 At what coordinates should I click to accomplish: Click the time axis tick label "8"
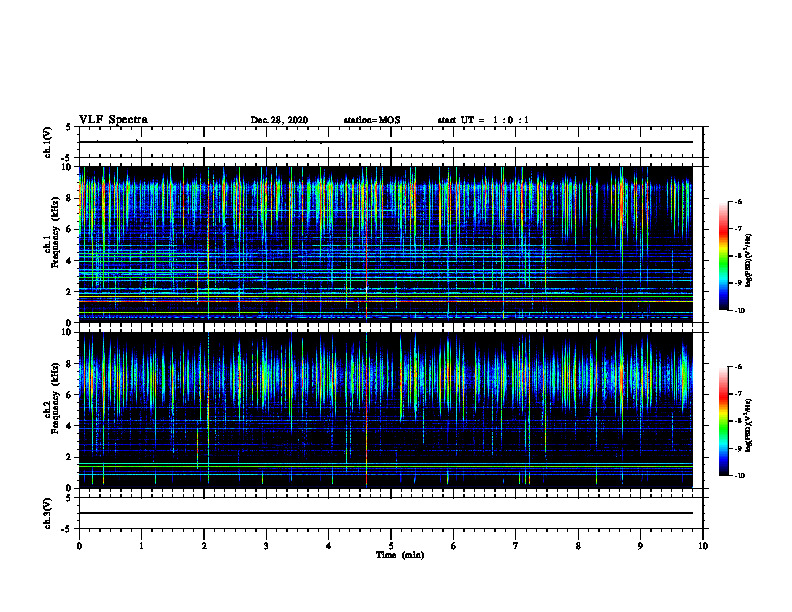[x=578, y=546]
